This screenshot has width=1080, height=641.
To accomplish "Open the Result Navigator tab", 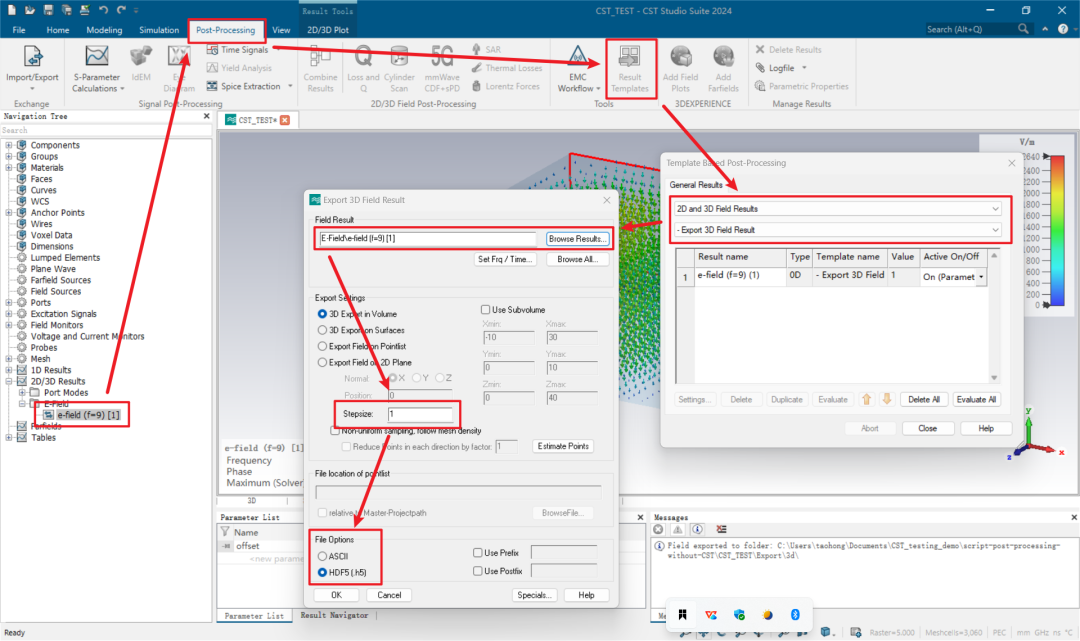I will (334, 616).
